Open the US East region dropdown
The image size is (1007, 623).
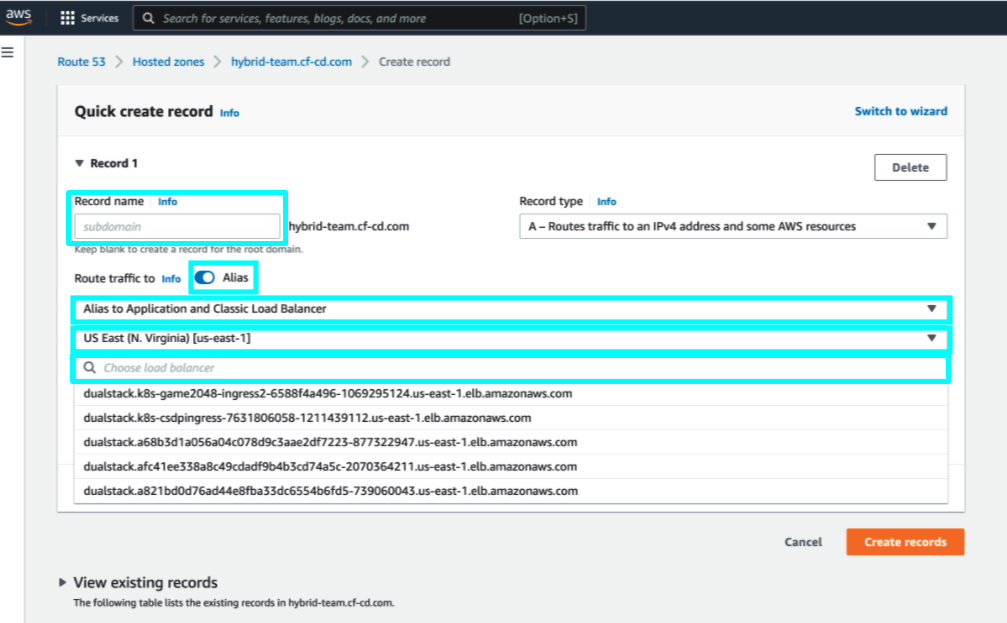(510, 339)
